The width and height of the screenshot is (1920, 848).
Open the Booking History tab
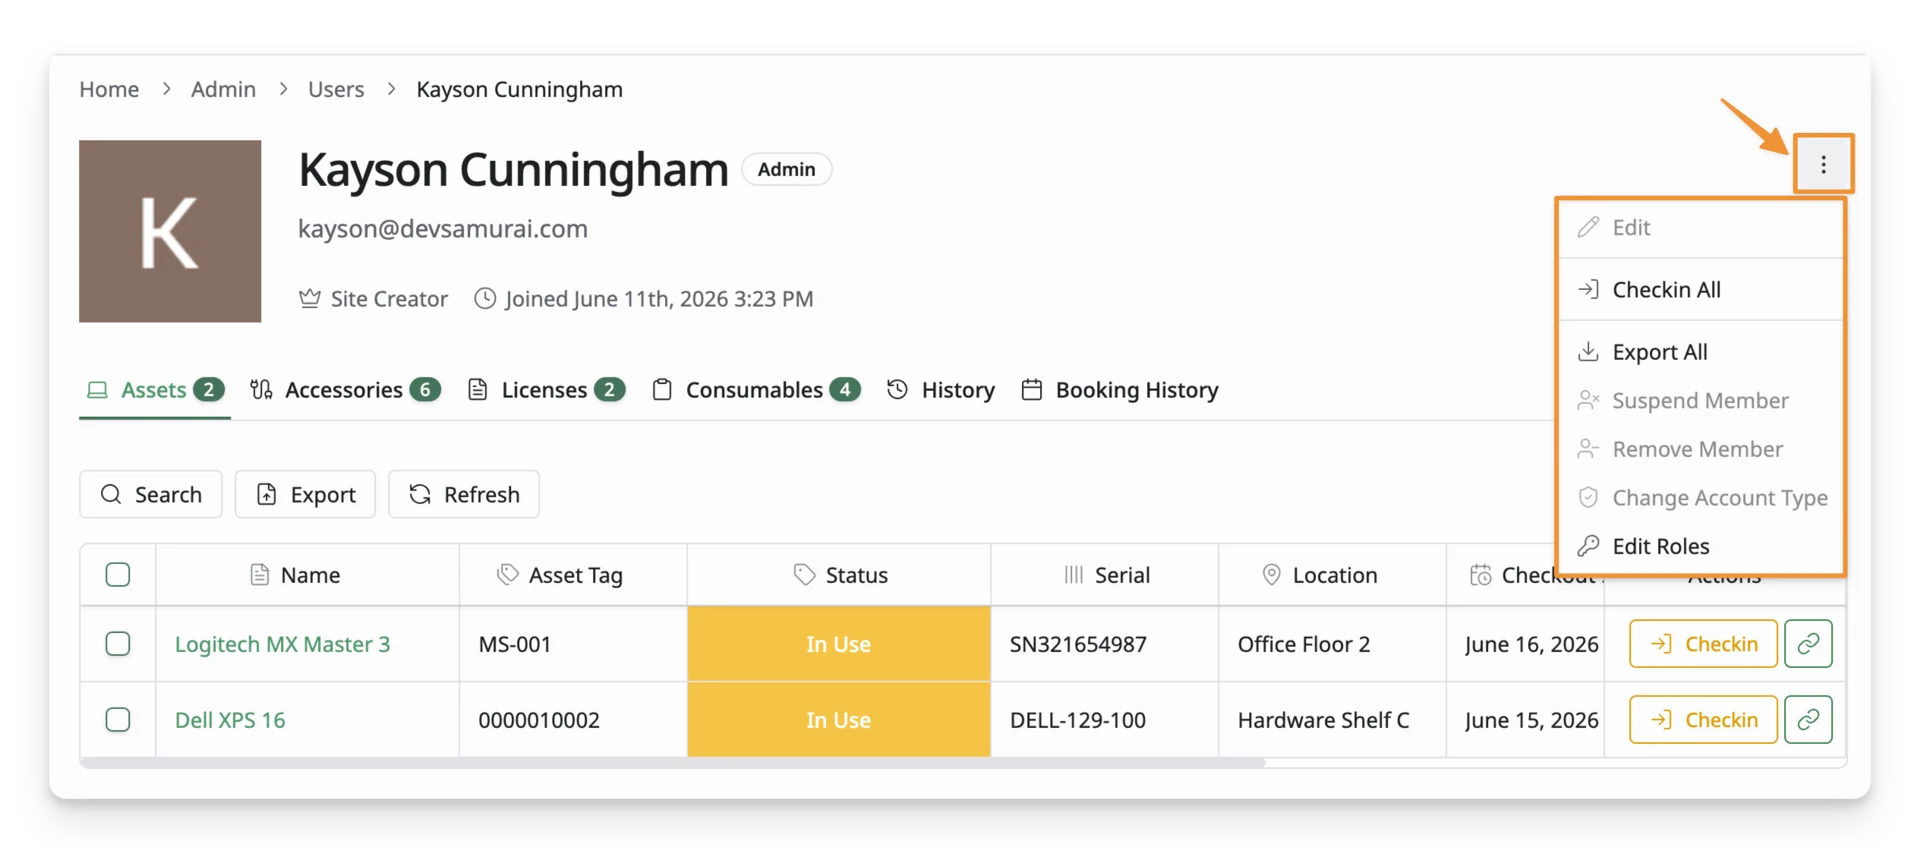tap(1120, 390)
